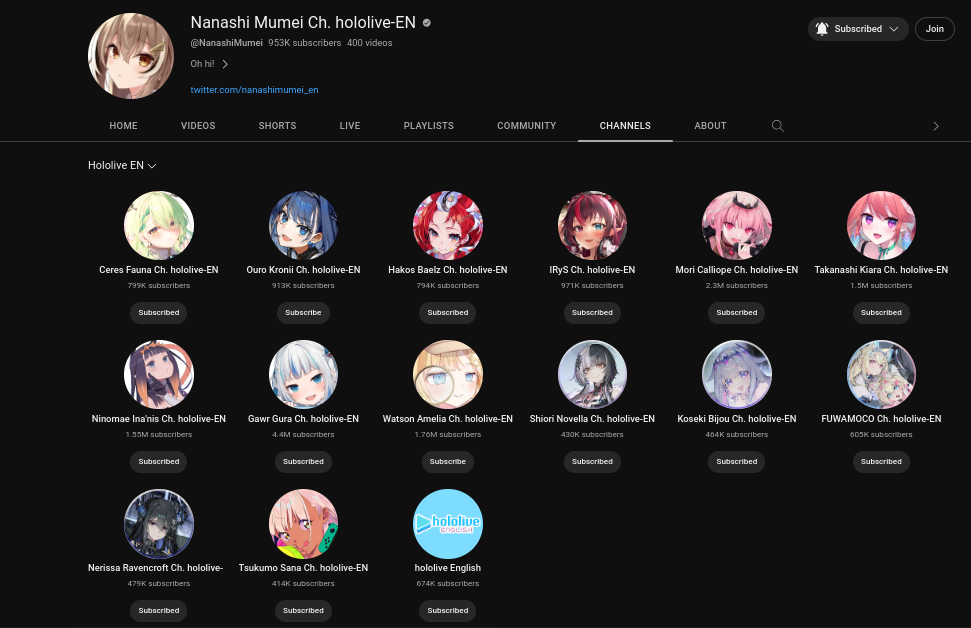Image resolution: width=971 pixels, height=628 pixels.
Task: Click the Join membership button
Action: (x=934, y=29)
